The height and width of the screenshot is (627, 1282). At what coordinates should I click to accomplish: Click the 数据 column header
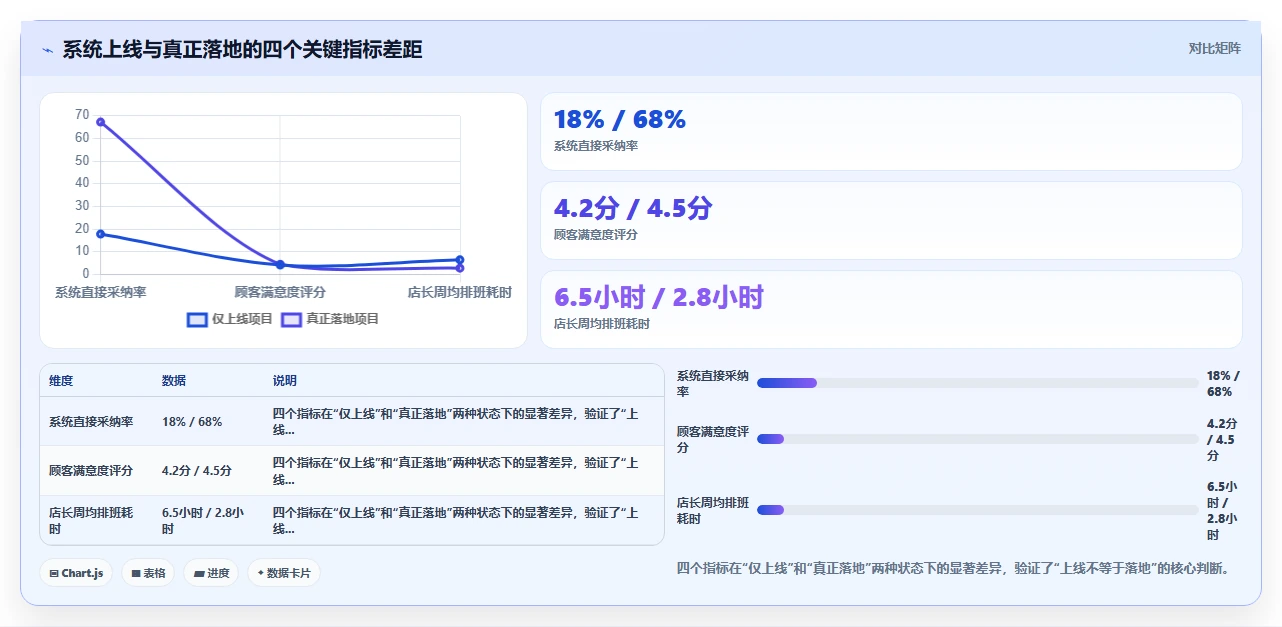click(x=174, y=381)
